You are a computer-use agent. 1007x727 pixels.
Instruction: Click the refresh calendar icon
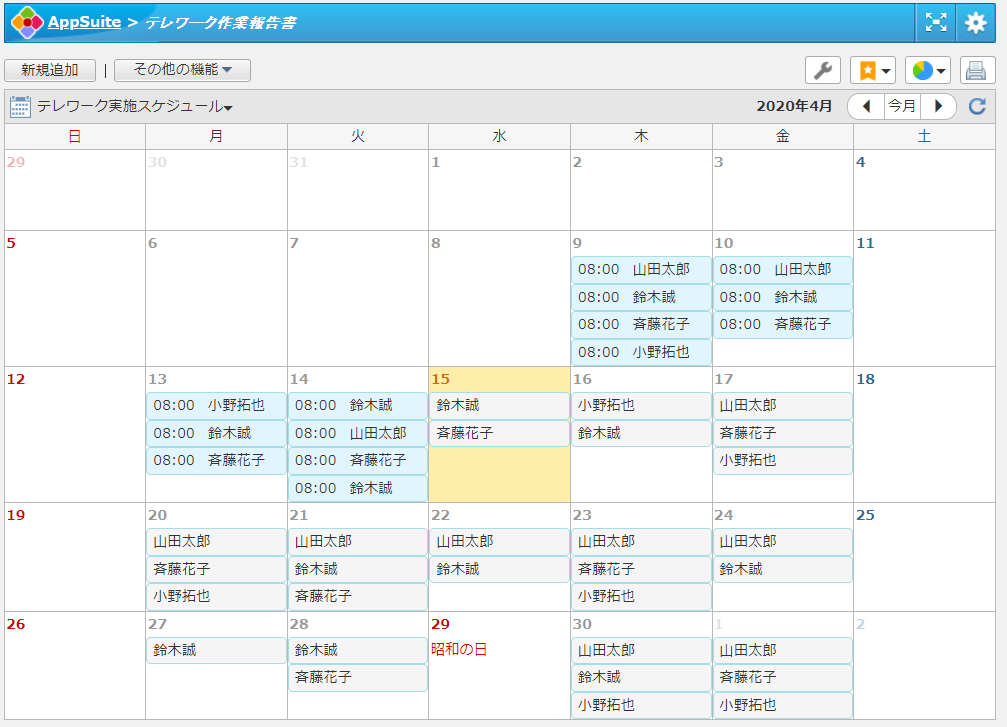click(x=977, y=106)
